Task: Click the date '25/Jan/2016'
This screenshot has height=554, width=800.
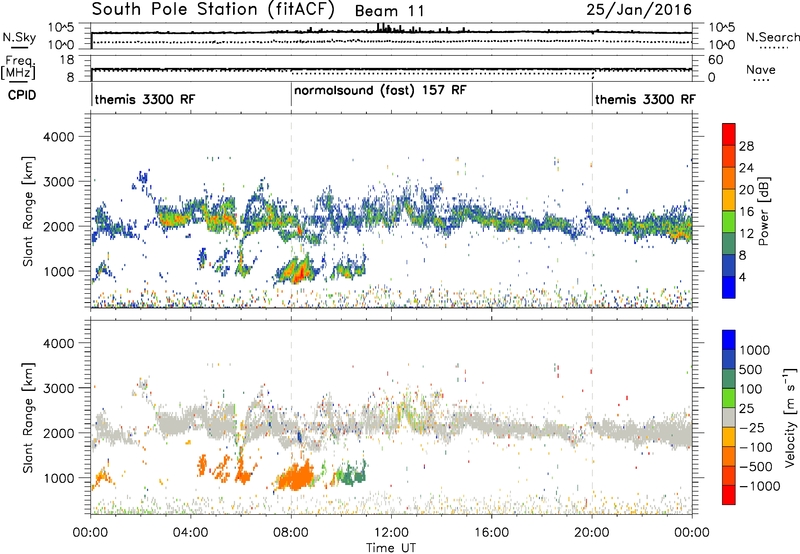Action: [639, 9]
